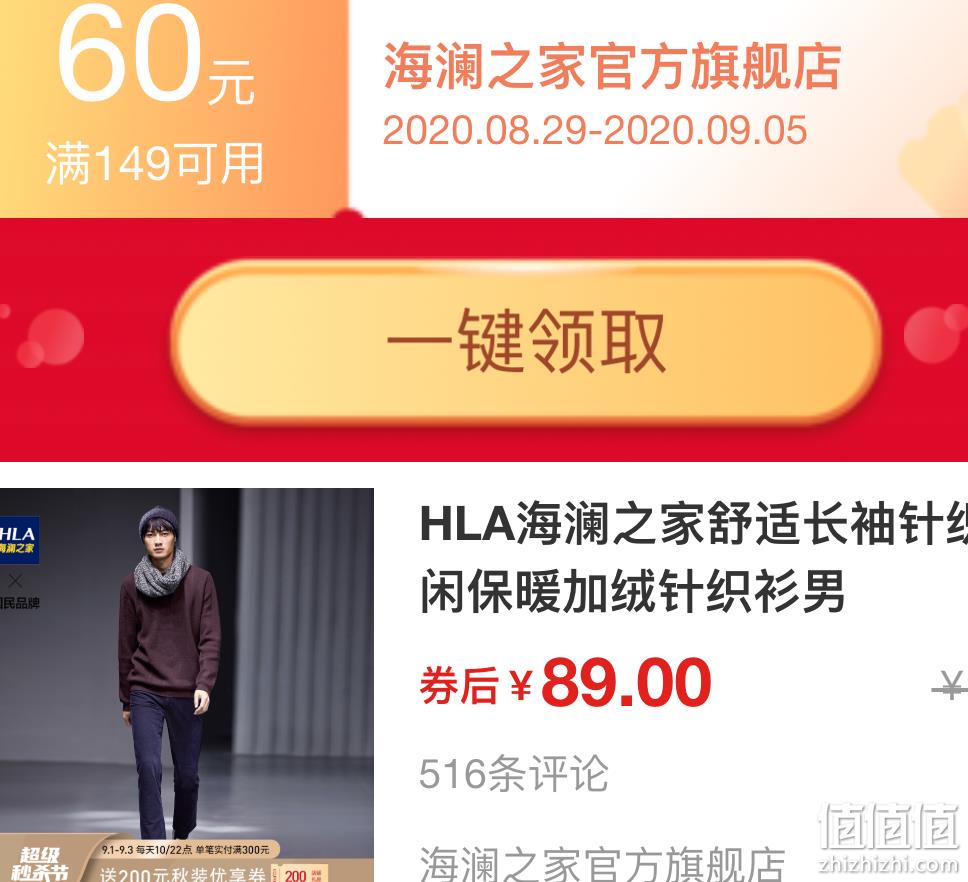Click the coupon validity date 2020.08.29-2020.09.05
The image size is (968, 882).
(595, 130)
